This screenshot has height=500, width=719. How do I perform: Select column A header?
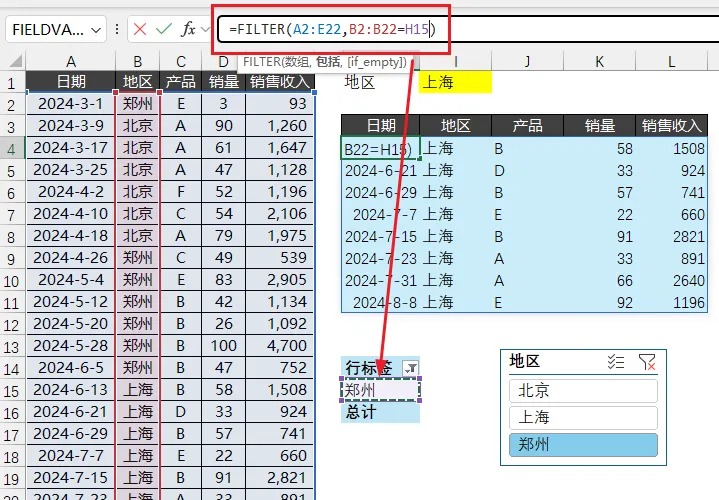pos(71,61)
